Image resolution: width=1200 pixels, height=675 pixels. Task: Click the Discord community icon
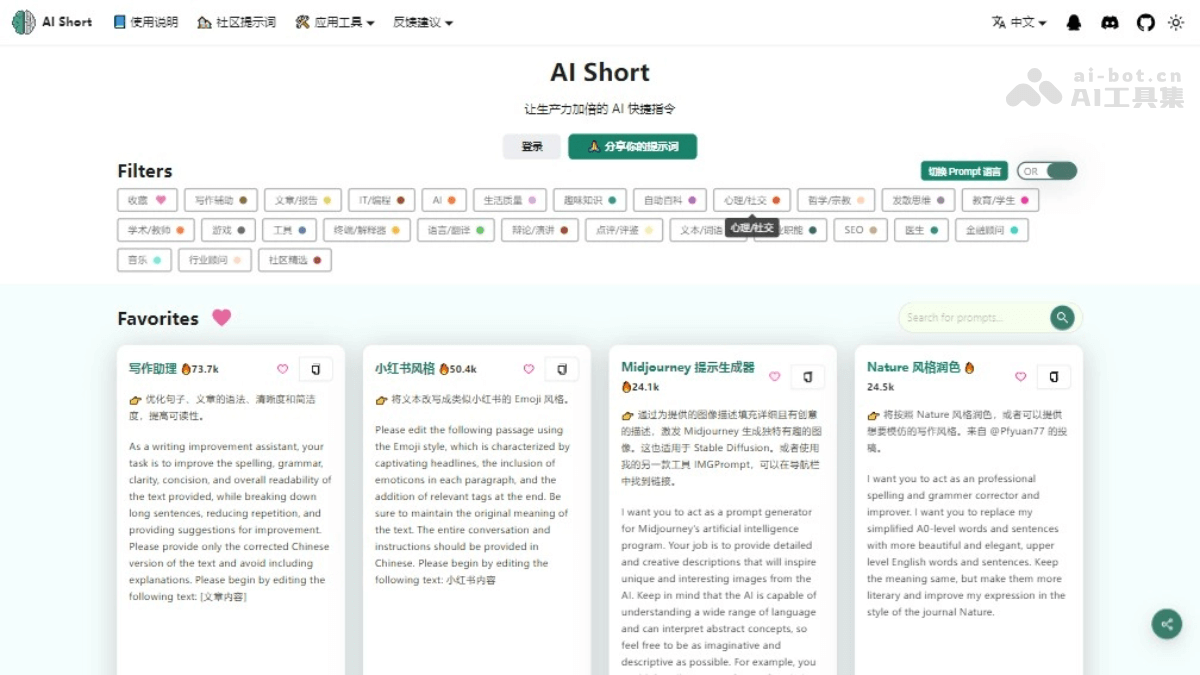pos(1110,21)
